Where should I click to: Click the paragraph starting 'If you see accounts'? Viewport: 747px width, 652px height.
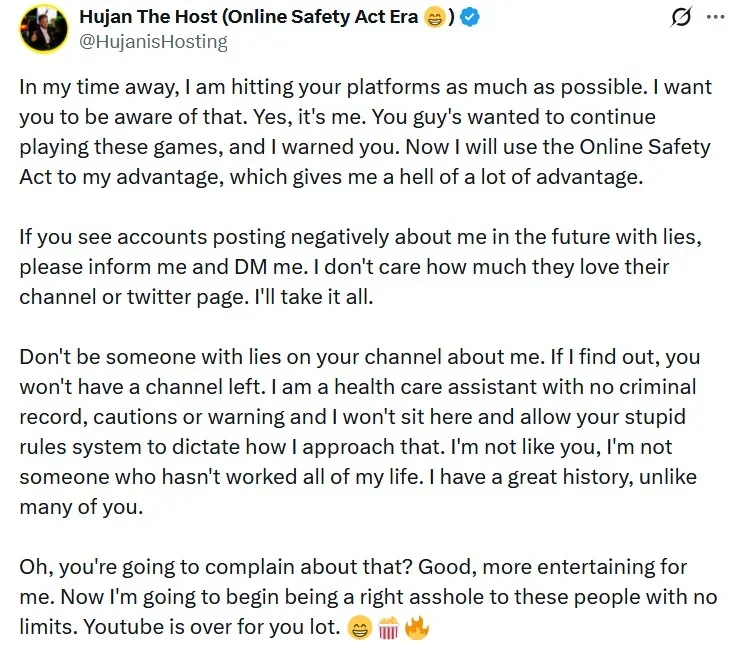[361, 267]
